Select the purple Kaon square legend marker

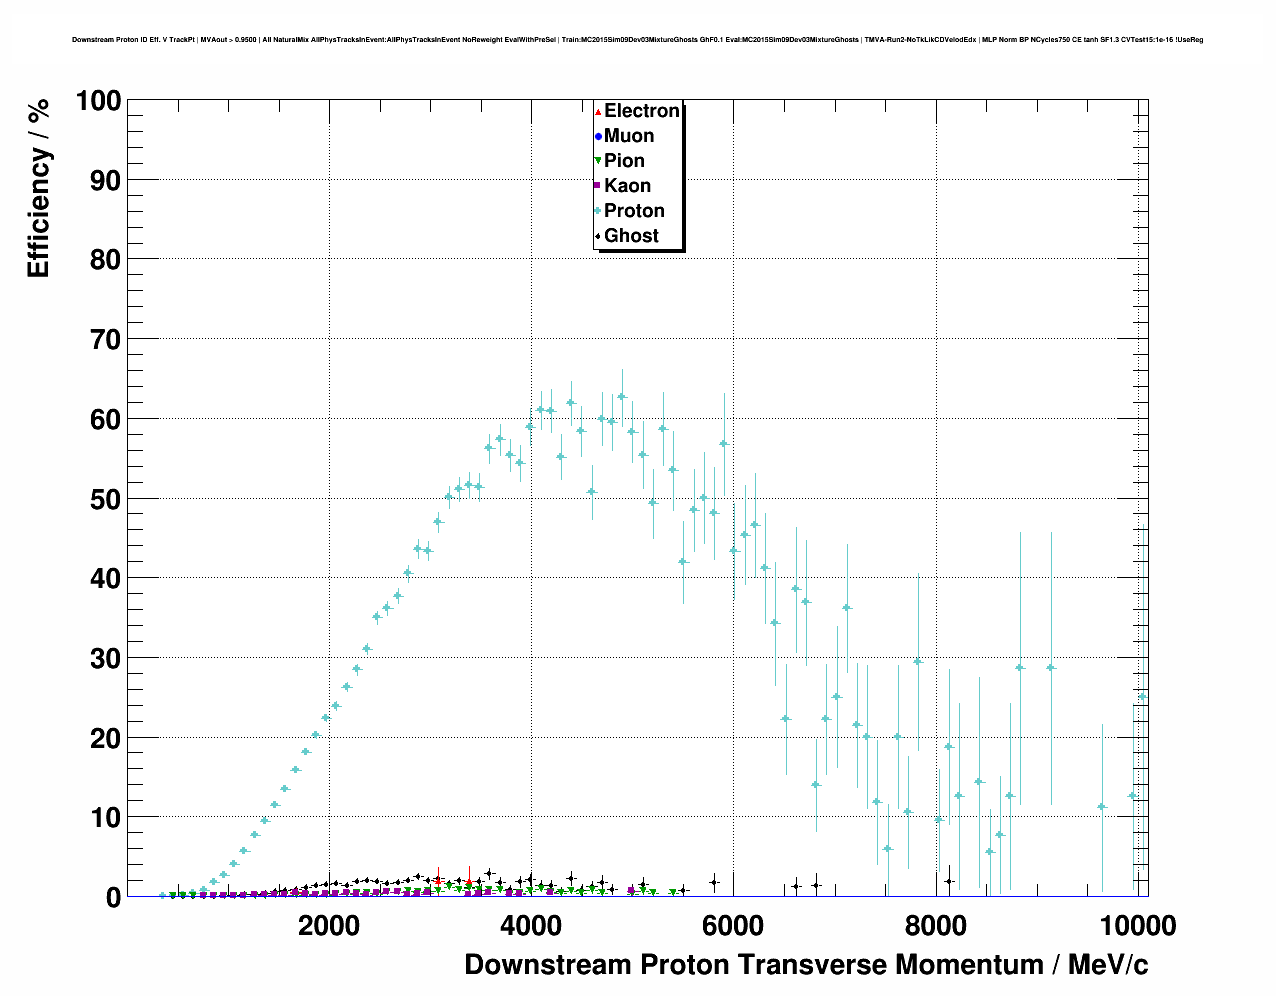coord(598,186)
